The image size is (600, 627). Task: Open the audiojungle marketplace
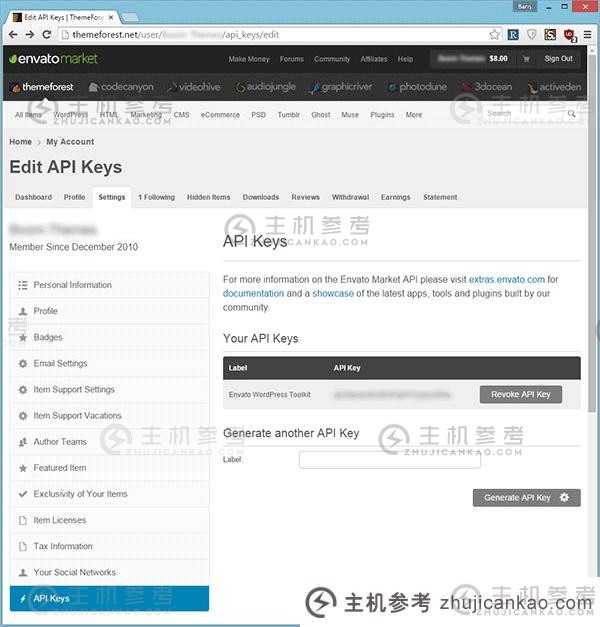266,87
